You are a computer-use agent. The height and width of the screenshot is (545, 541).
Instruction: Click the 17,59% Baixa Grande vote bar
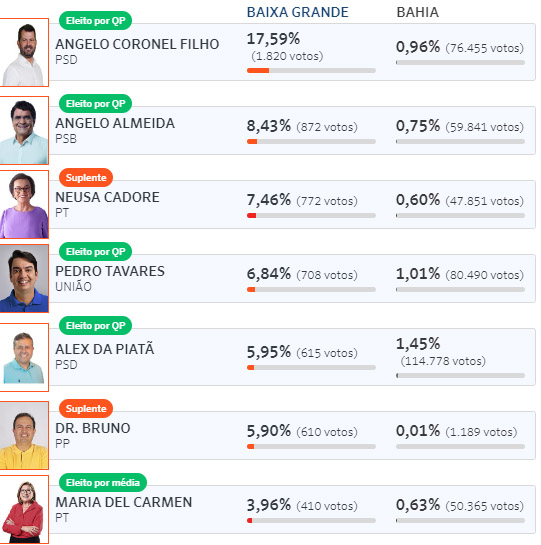pyautogui.click(x=311, y=71)
